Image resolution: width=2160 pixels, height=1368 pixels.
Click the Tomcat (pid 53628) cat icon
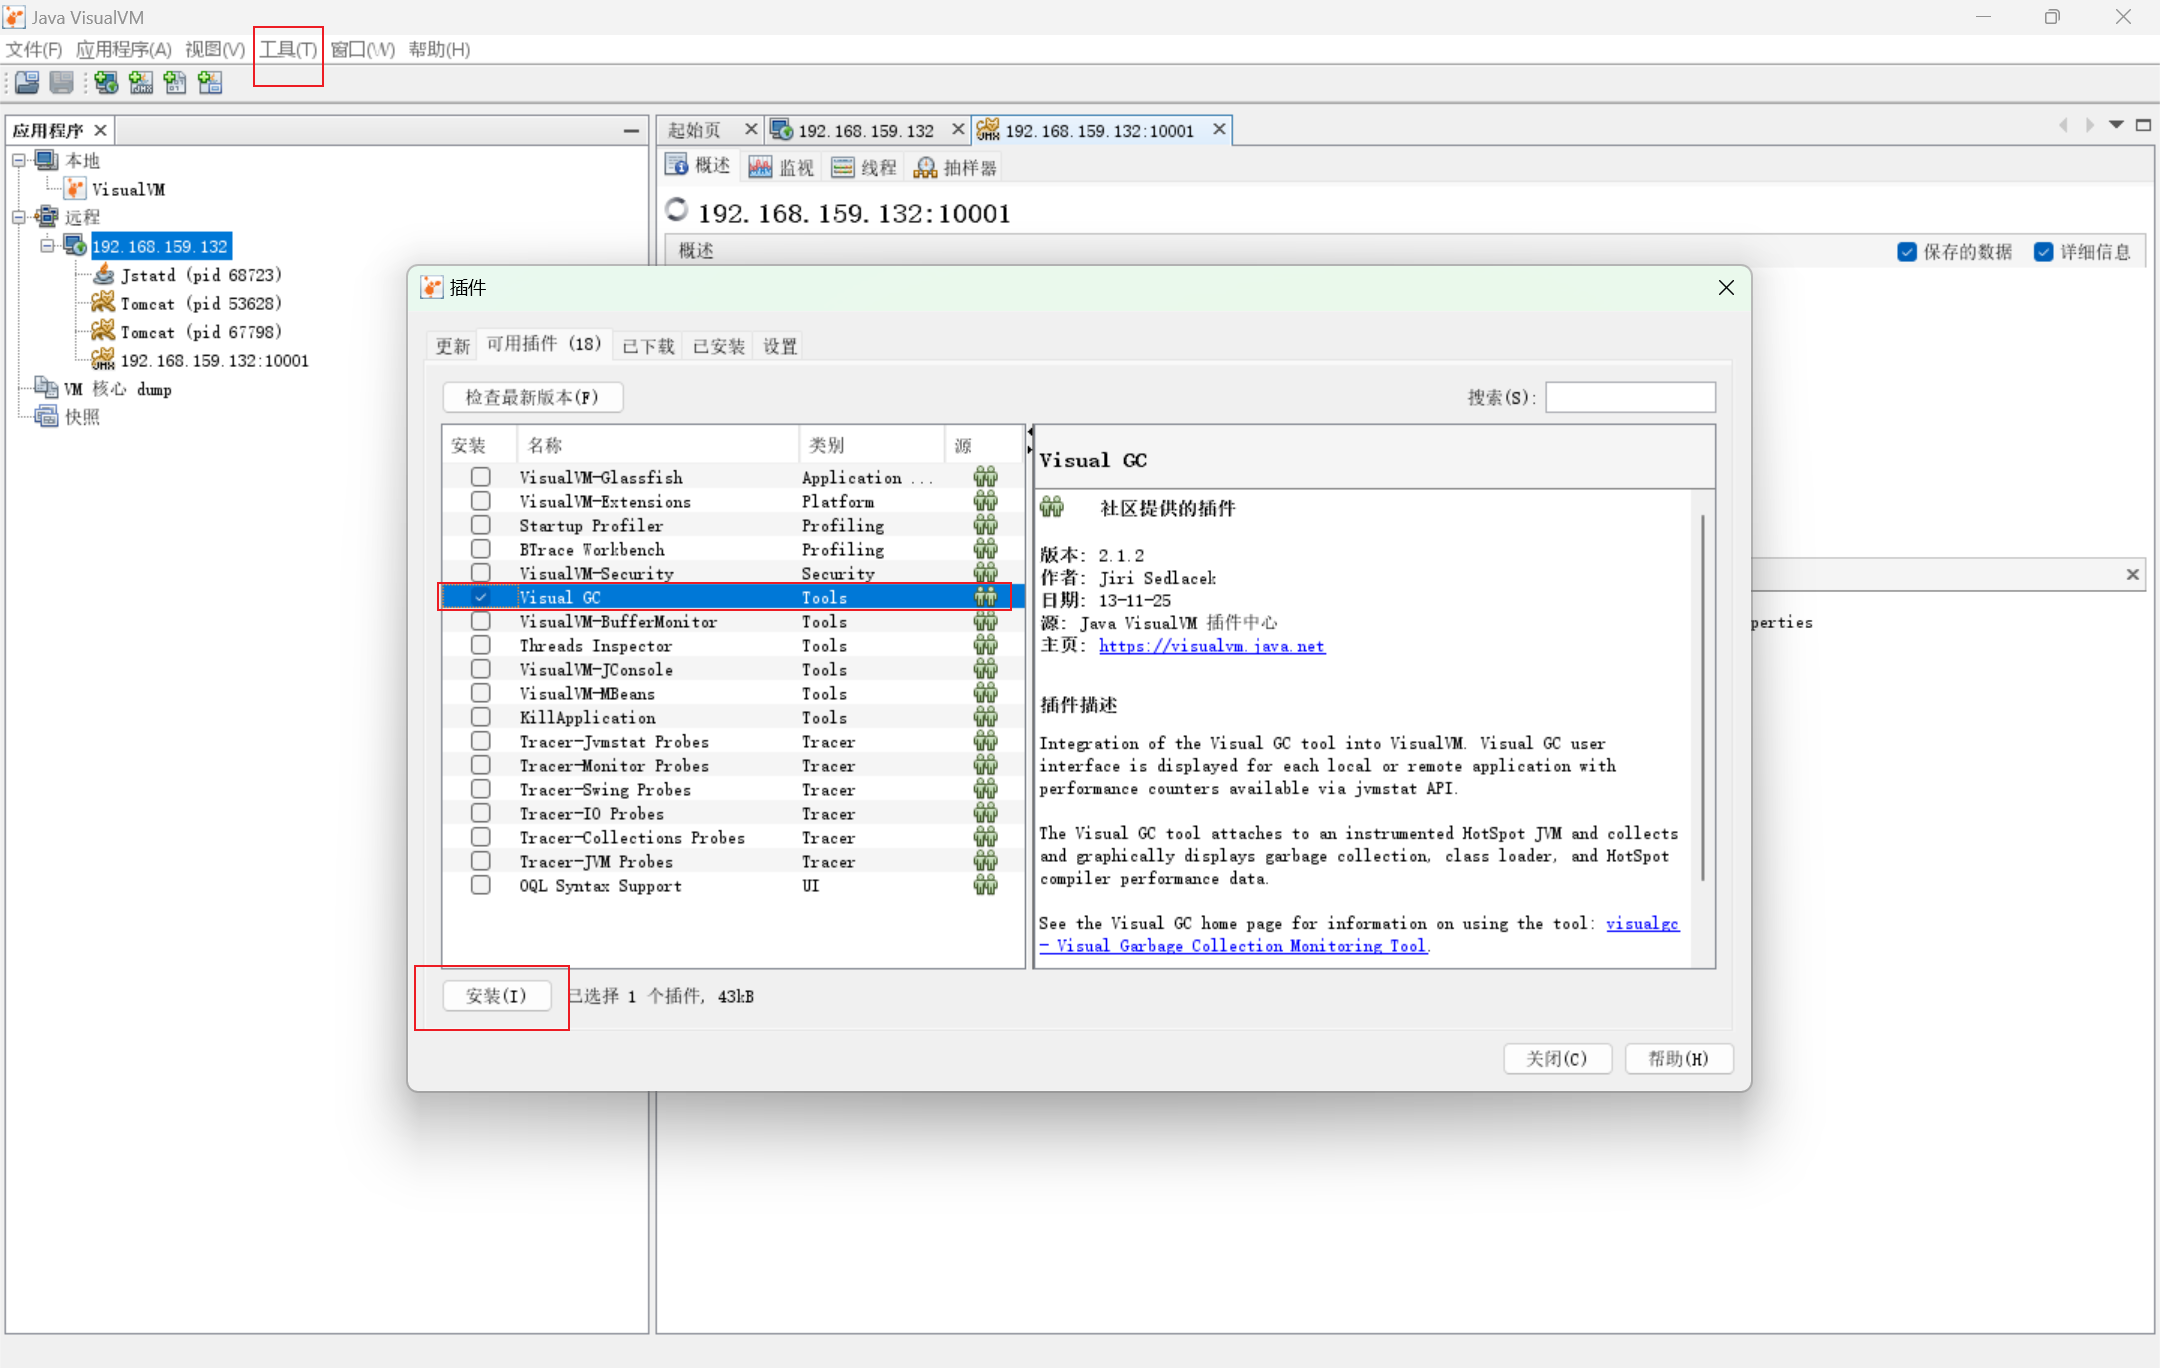coord(103,303)
